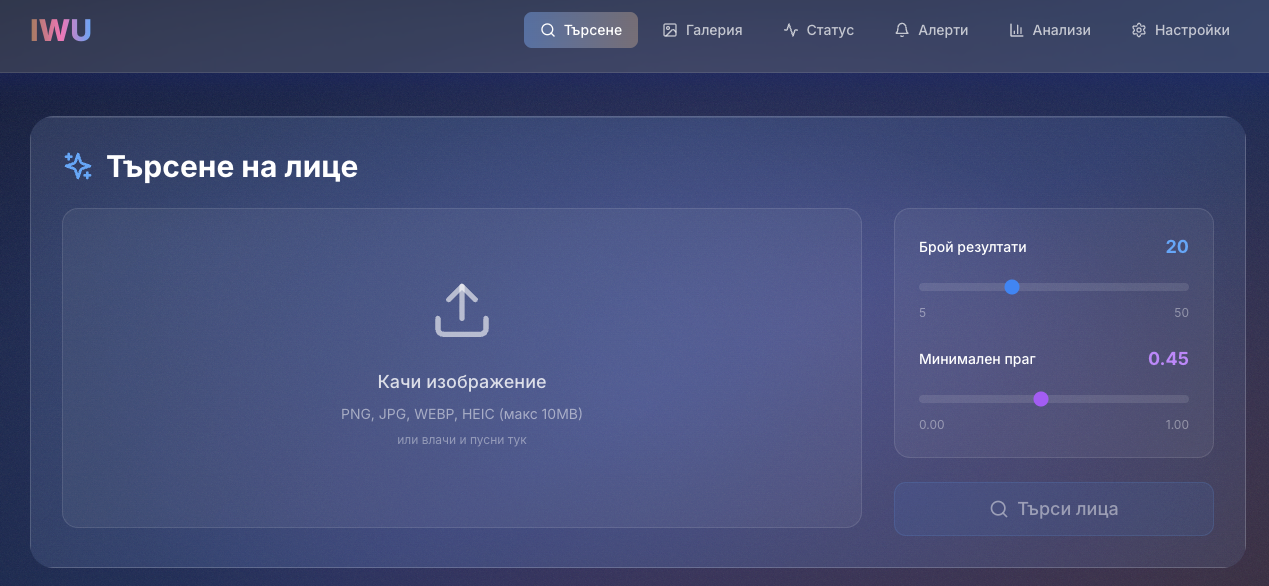Click the Качи изображение upload text

coord(462,382)
